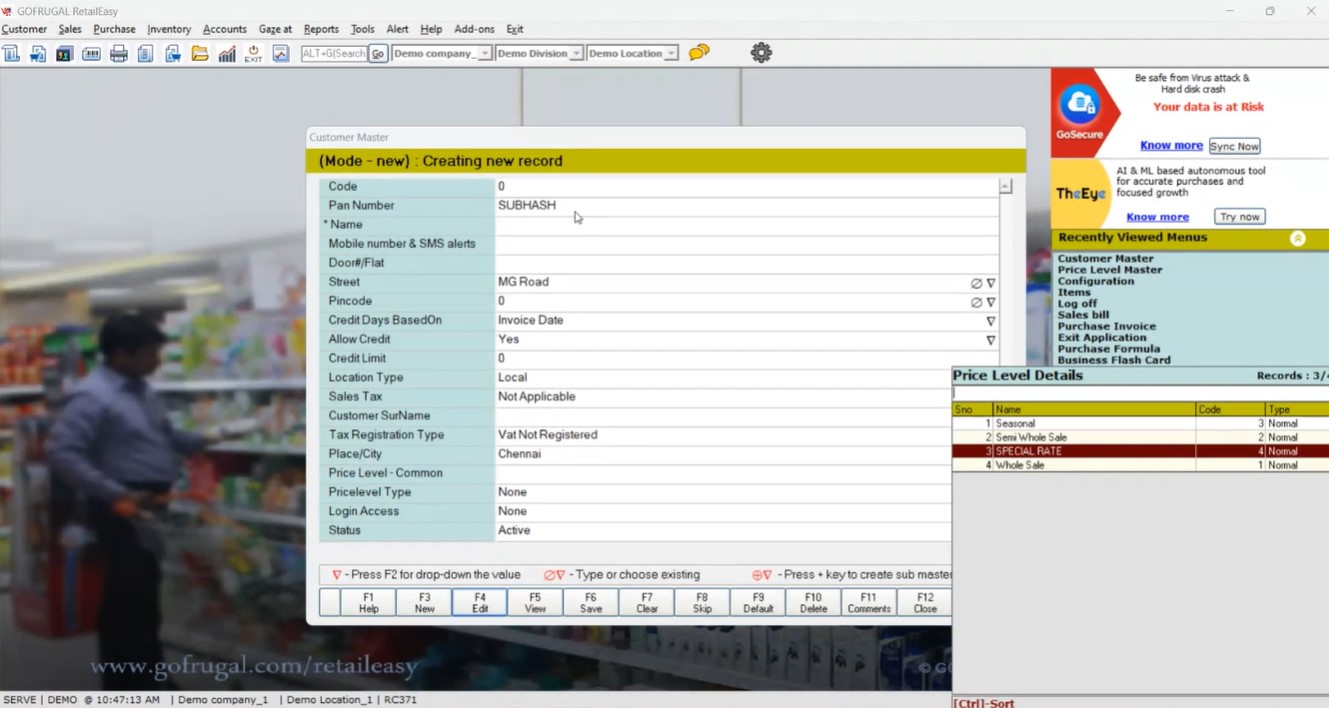Click the Sync Now button

pos(1234,146)
